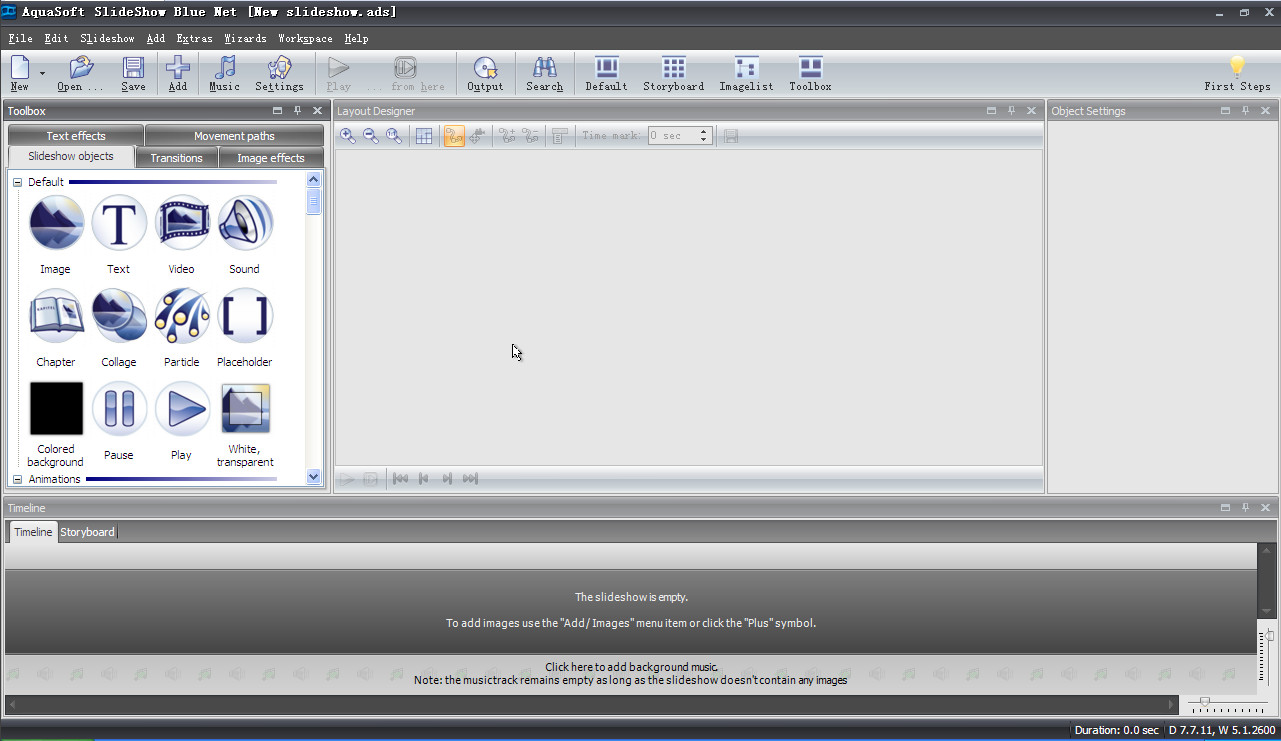Switch to the Movement paths tab
The width and height of the screenshot is (1281, 741).
tap(234, 135)
